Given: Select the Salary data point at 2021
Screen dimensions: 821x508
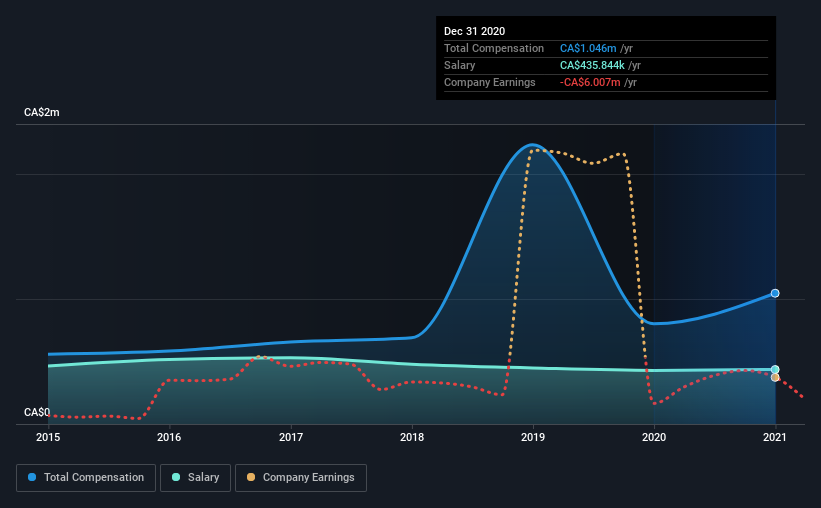Looking at the screenshot, I should [775, 370].
